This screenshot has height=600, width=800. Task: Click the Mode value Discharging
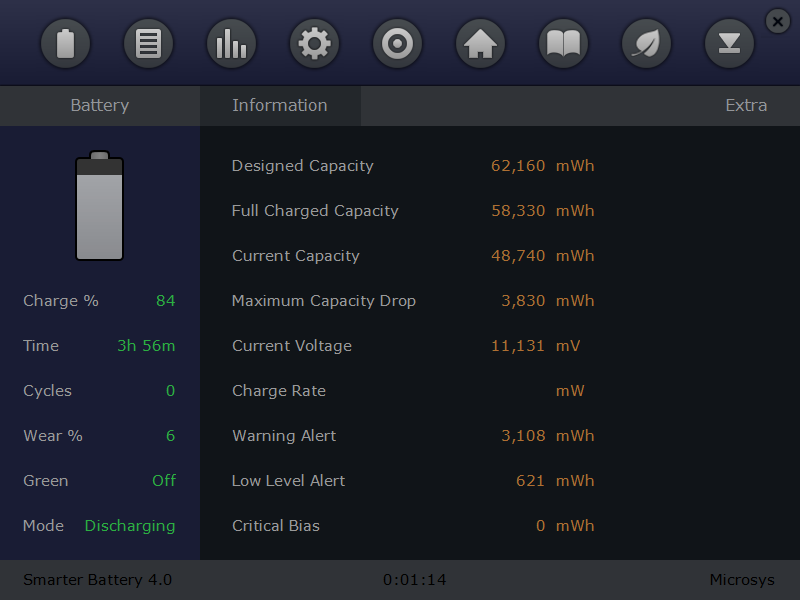tap(130, 526)
